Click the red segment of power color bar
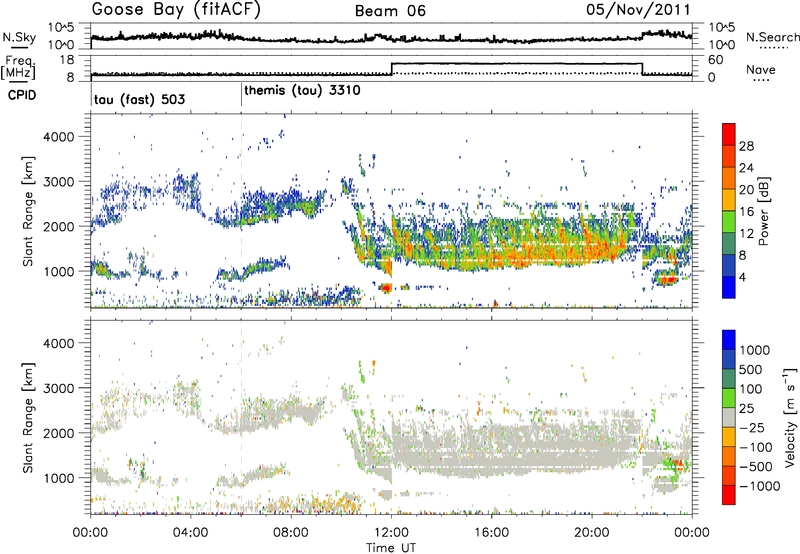Viewport: 800px width, 554px height. click(x=729, y=134)
